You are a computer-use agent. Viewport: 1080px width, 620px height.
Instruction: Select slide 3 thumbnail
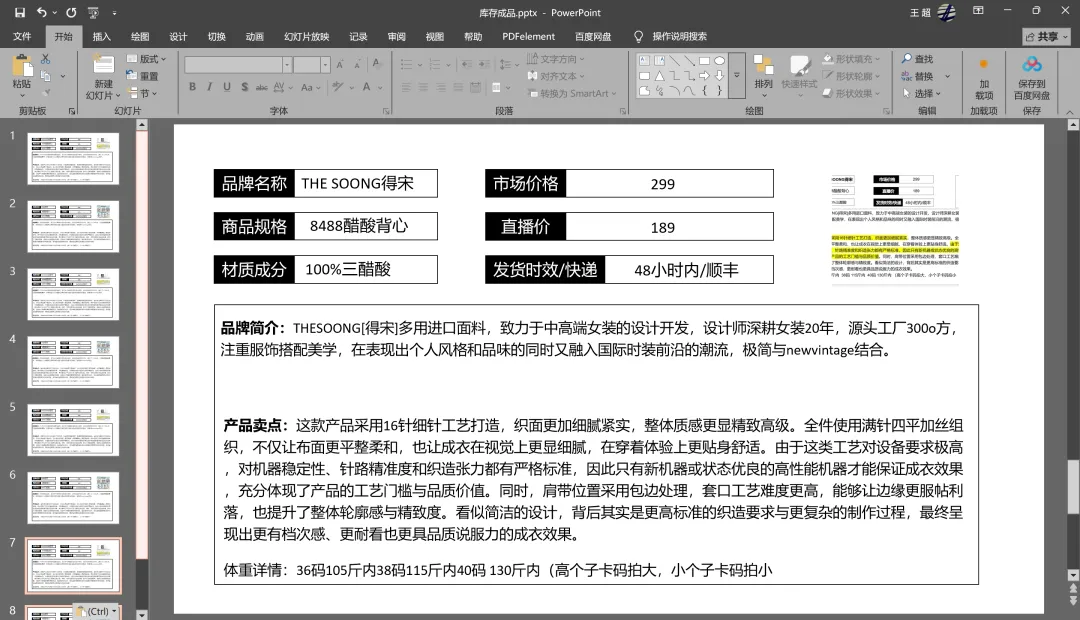73,294
